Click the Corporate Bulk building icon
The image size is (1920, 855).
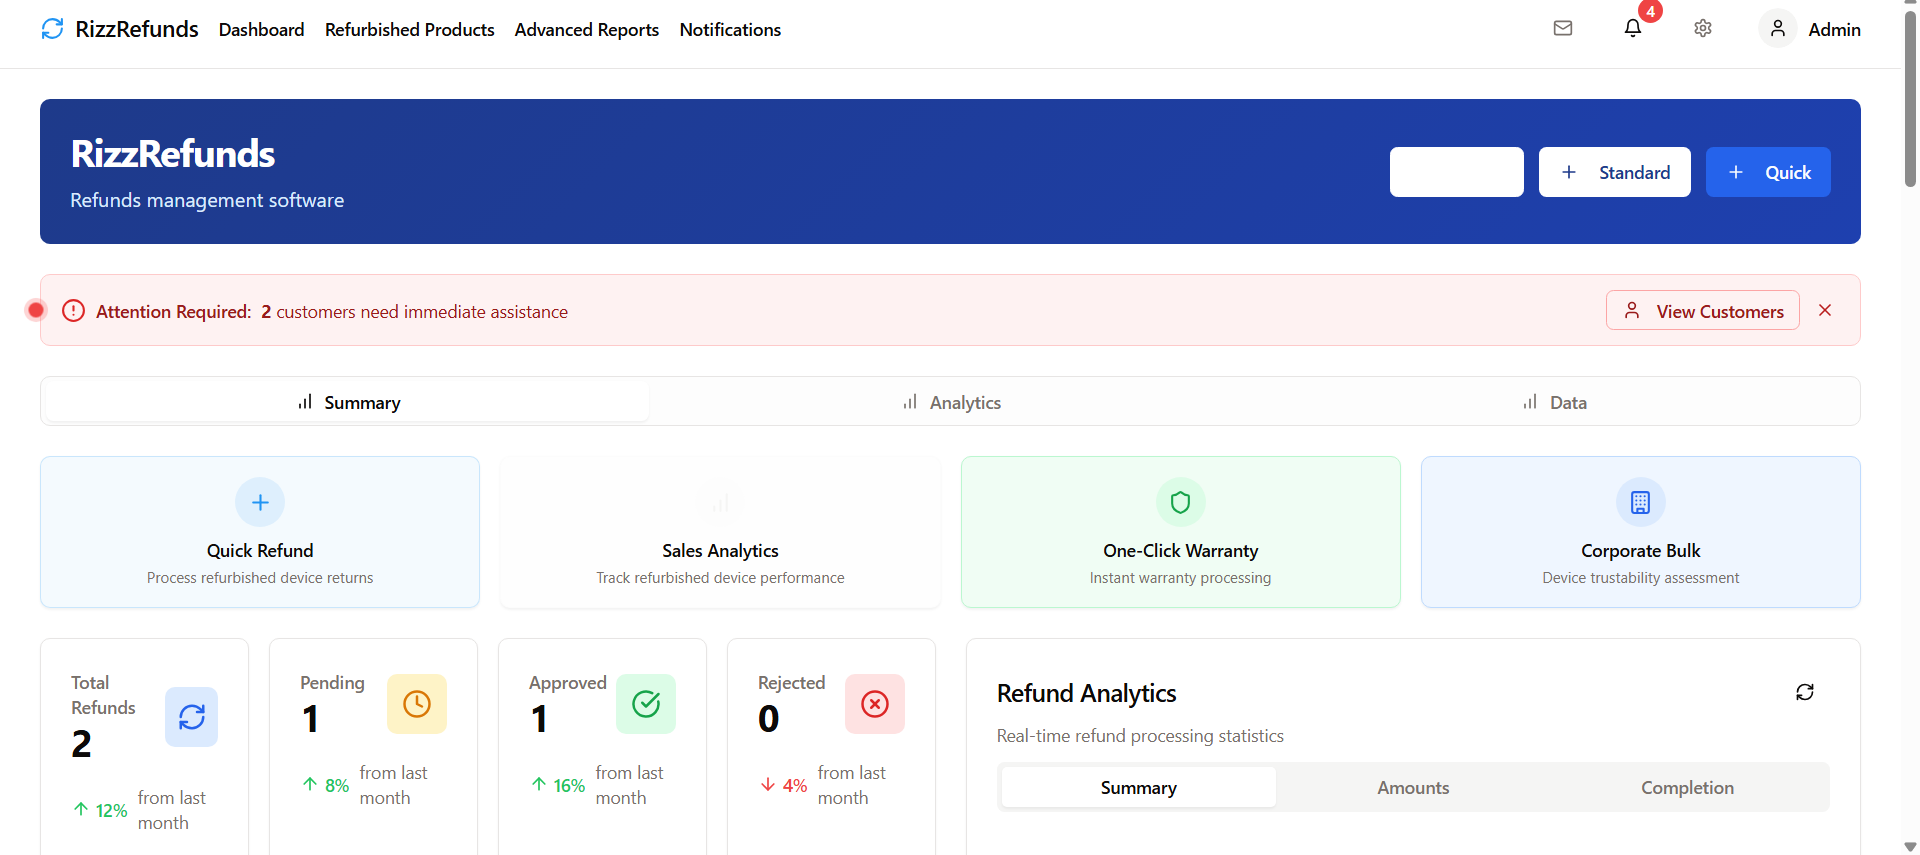click(x=1640, y=502)
